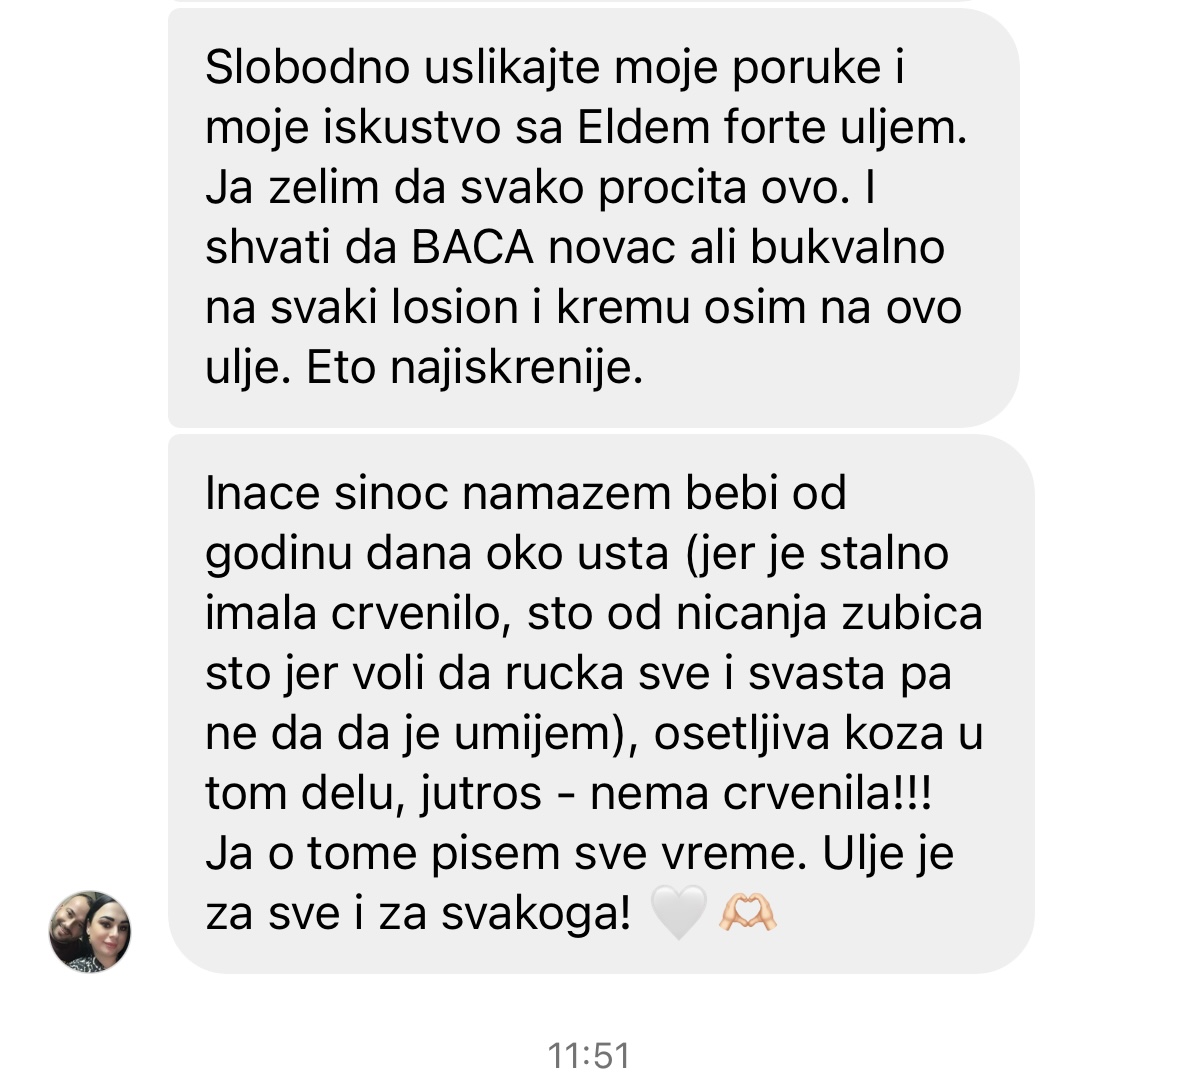
Task: Click the phrase 'nema crvenila!!!'
Action: pyautogui.click(x=761, y=793)
